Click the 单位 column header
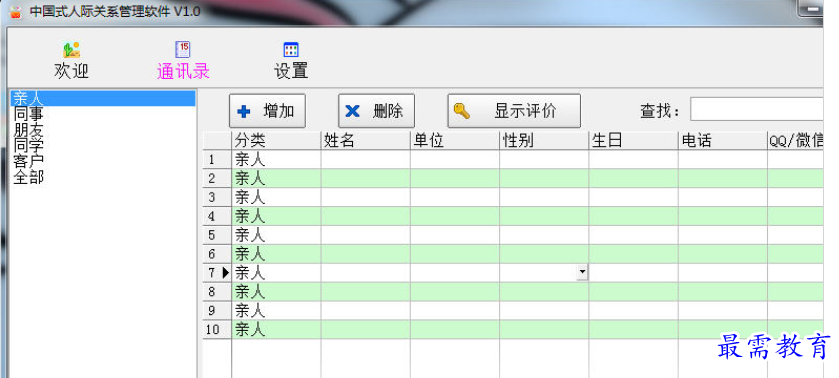Screen dimensions: 839x378 coord(455,140)
